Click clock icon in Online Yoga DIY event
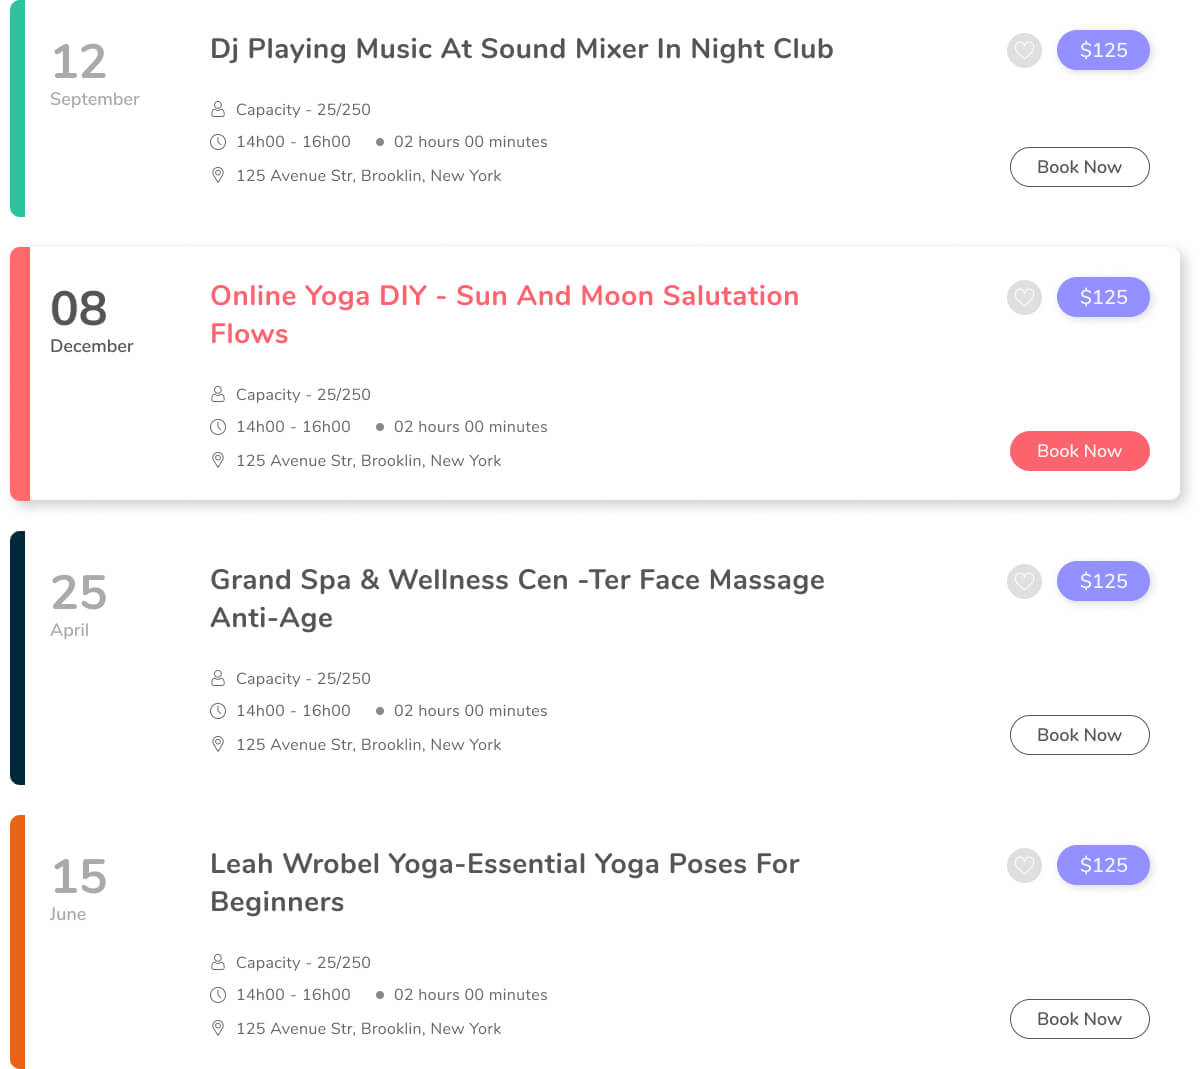 click(218, 426)
